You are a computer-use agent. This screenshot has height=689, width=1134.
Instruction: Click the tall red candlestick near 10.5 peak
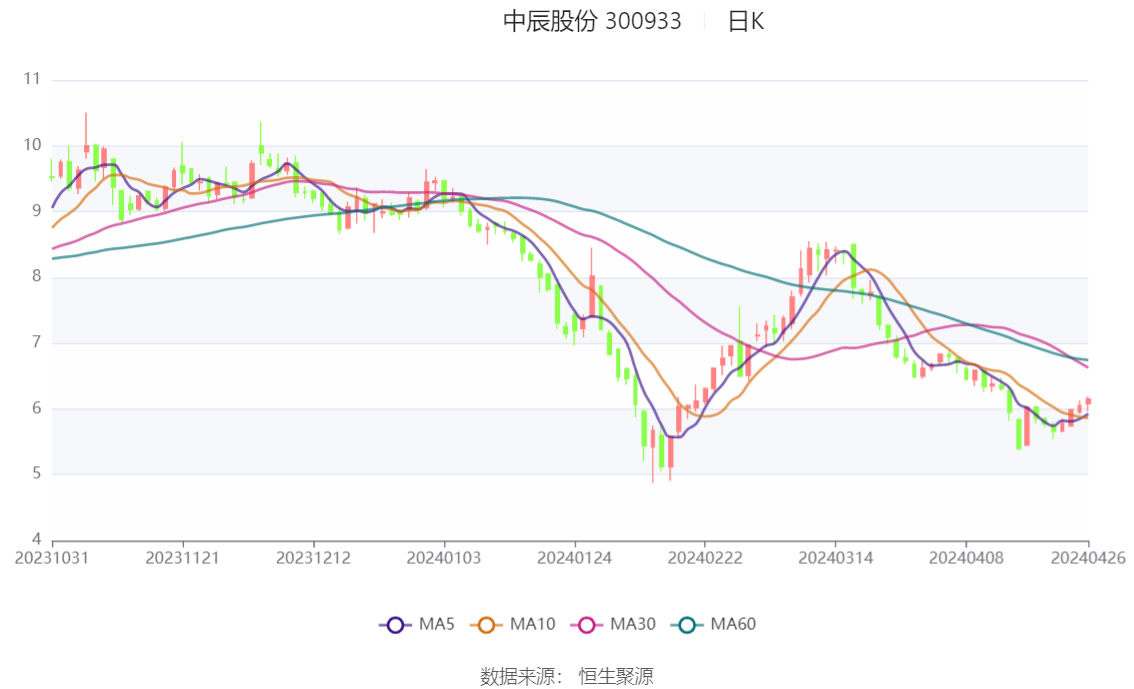click(x=86, y=136)
